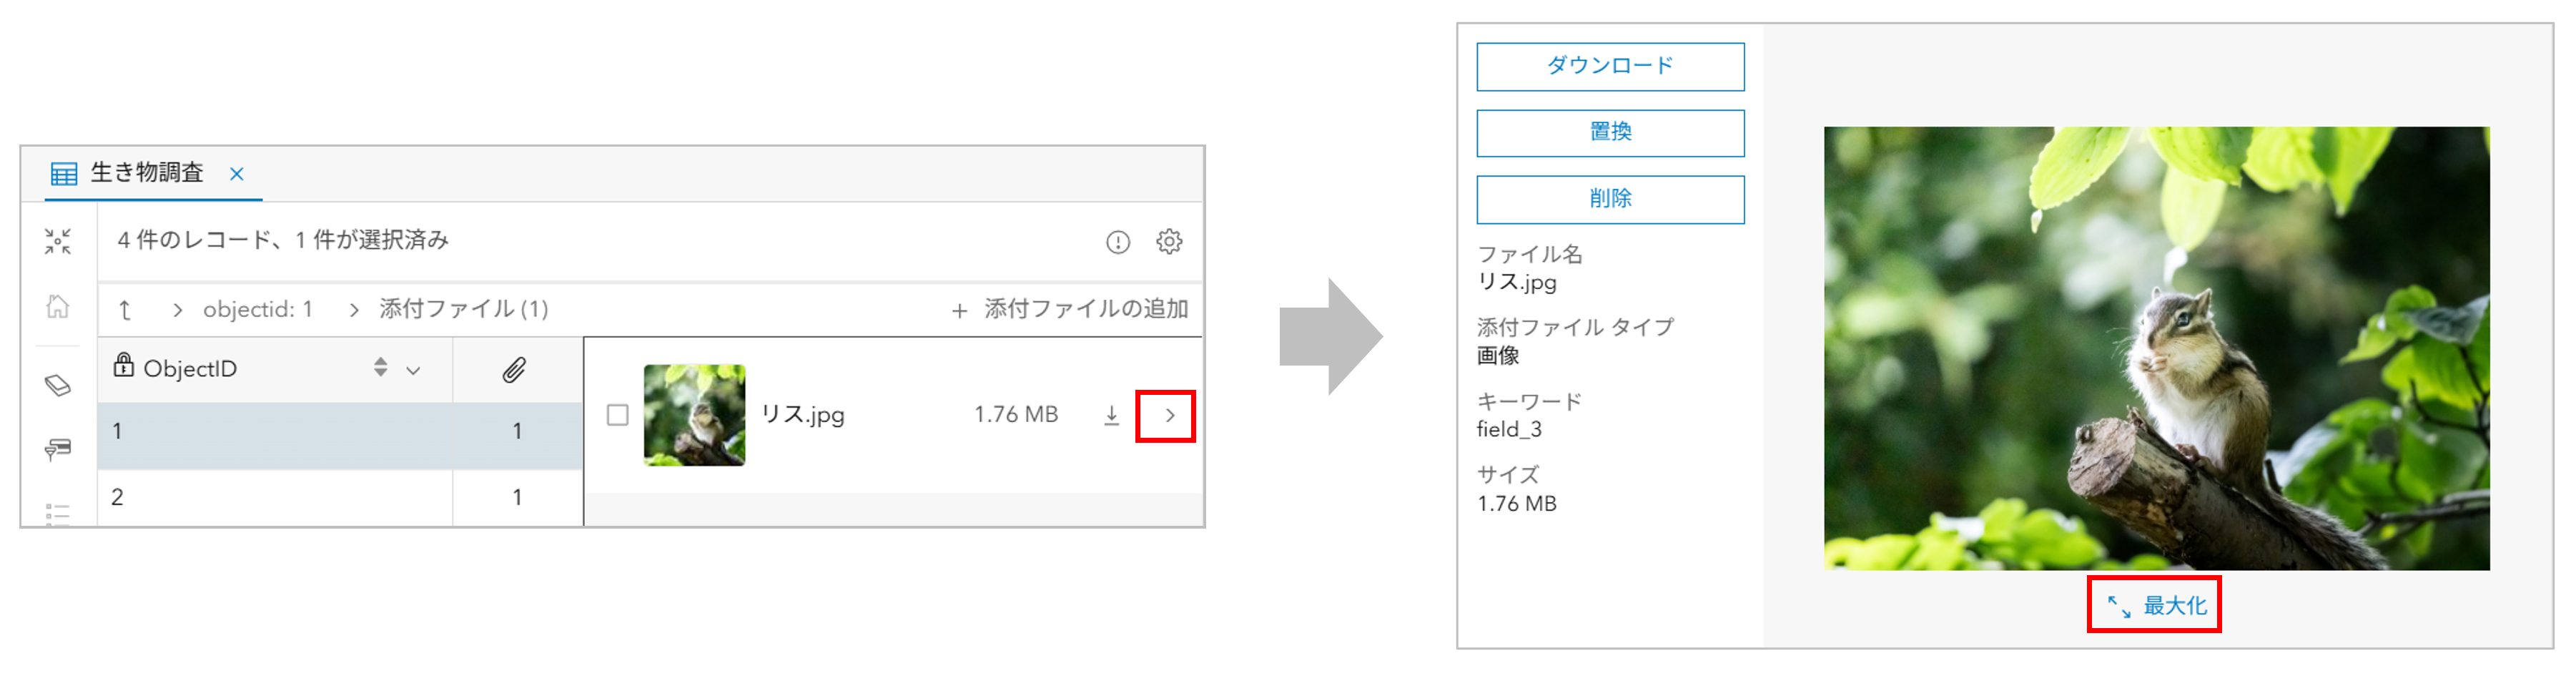Click the up-arrow breadcrumb icon
The image size is (2576, 681).
[125, 310]
